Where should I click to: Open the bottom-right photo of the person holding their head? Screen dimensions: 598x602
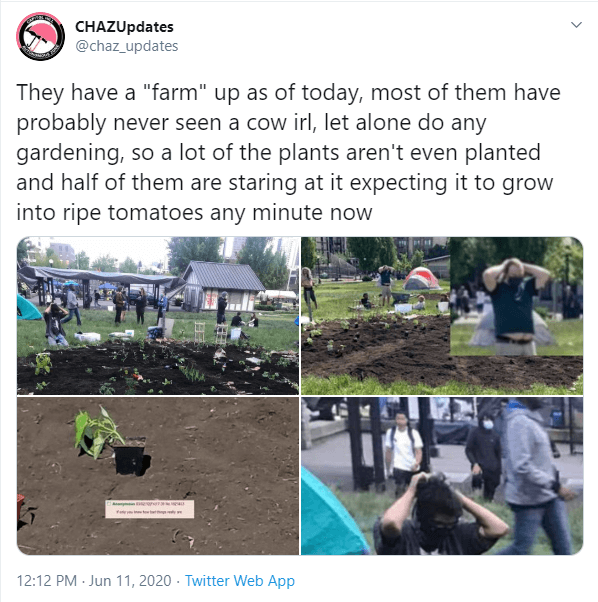tap(442, 476)
